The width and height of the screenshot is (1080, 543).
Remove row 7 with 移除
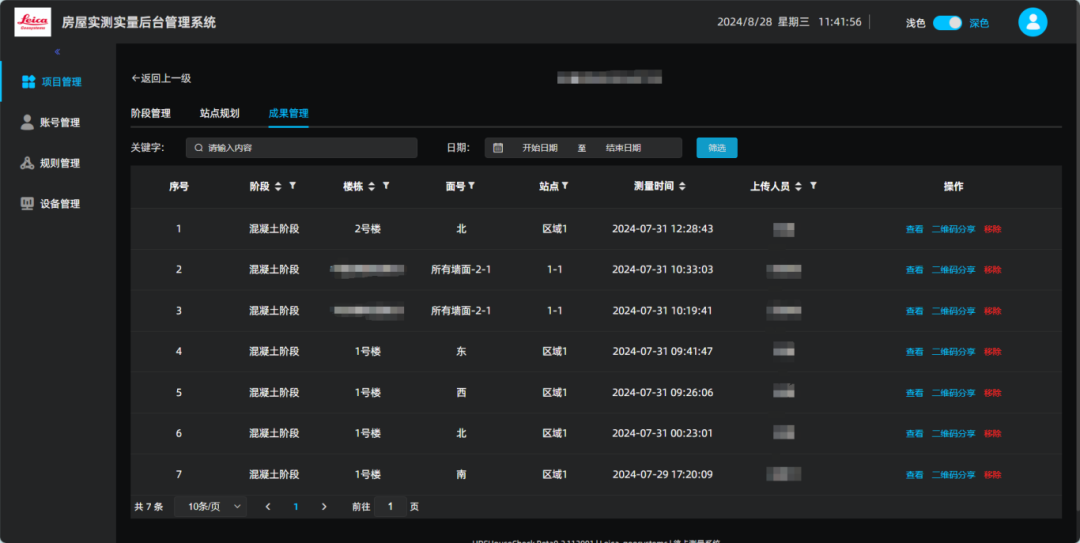pyautogui.click(x=993, y=475)
